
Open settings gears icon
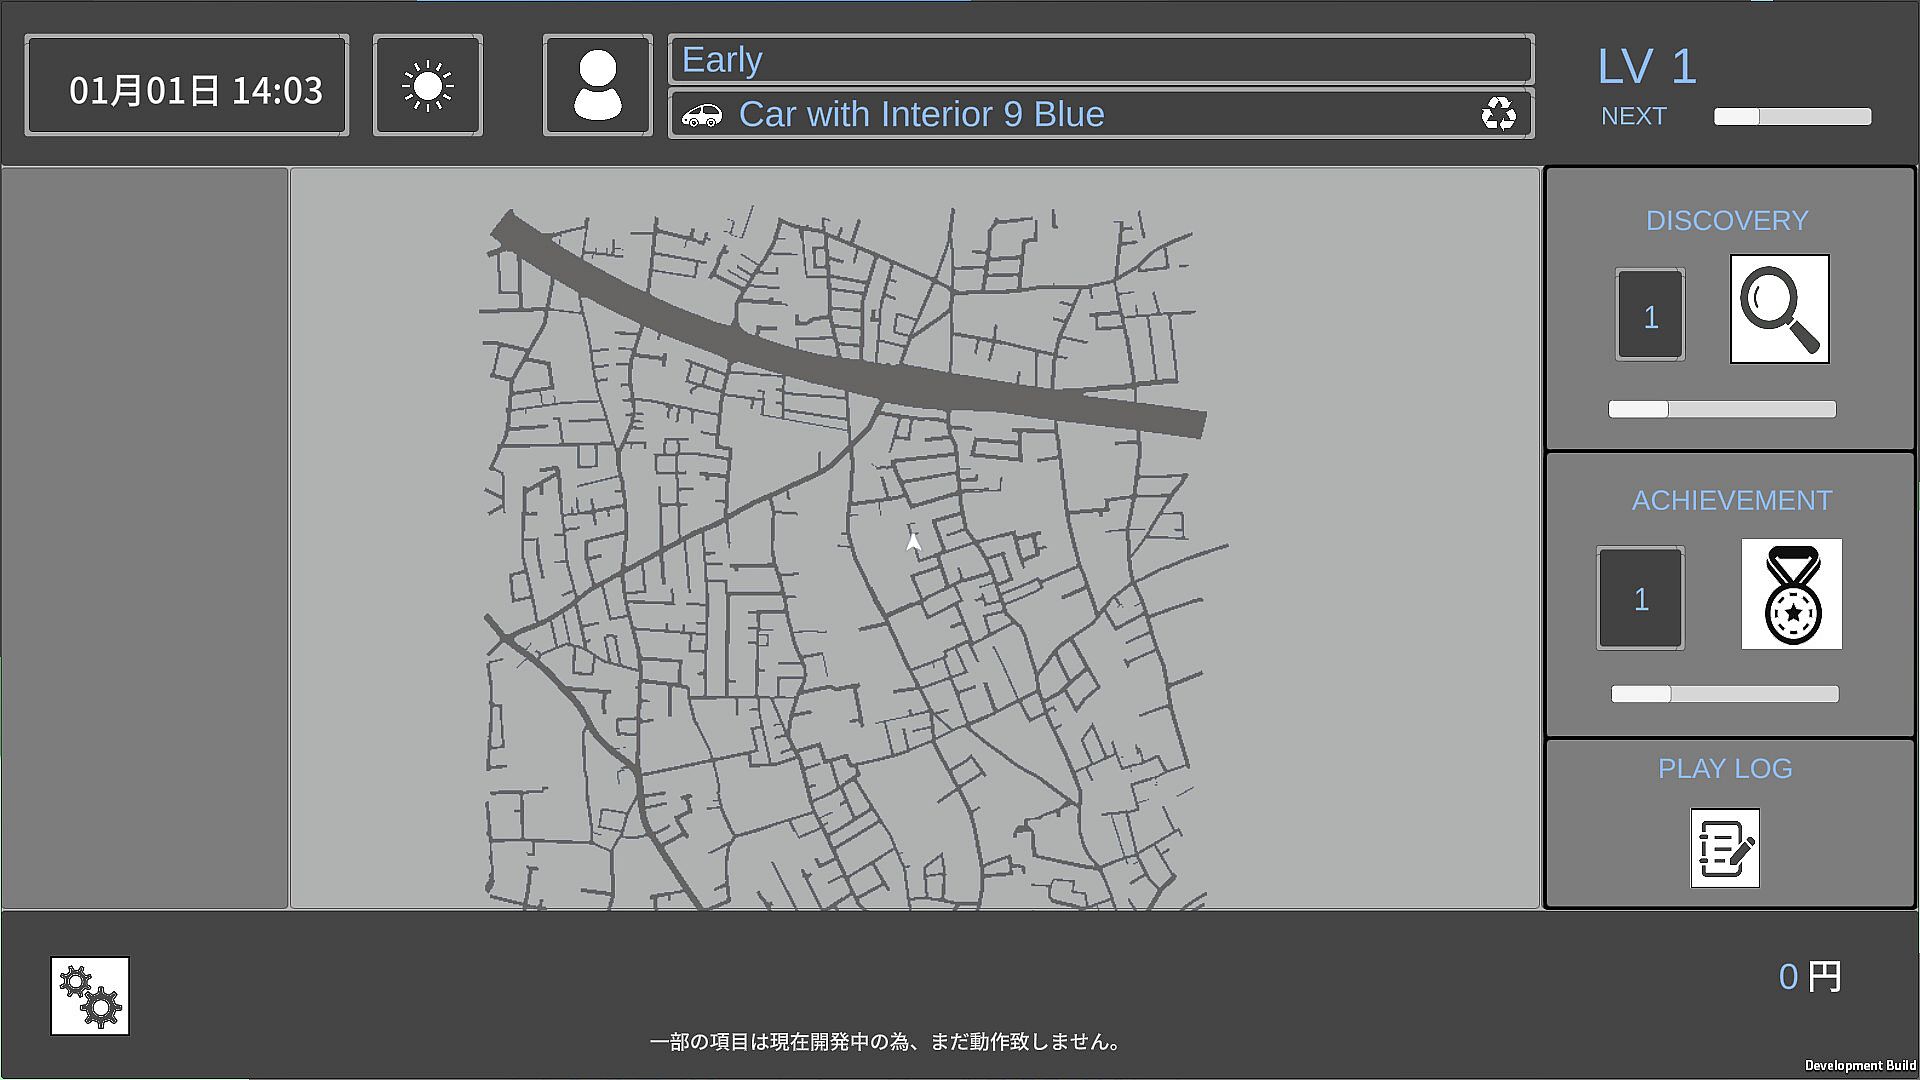pos(90,996)
